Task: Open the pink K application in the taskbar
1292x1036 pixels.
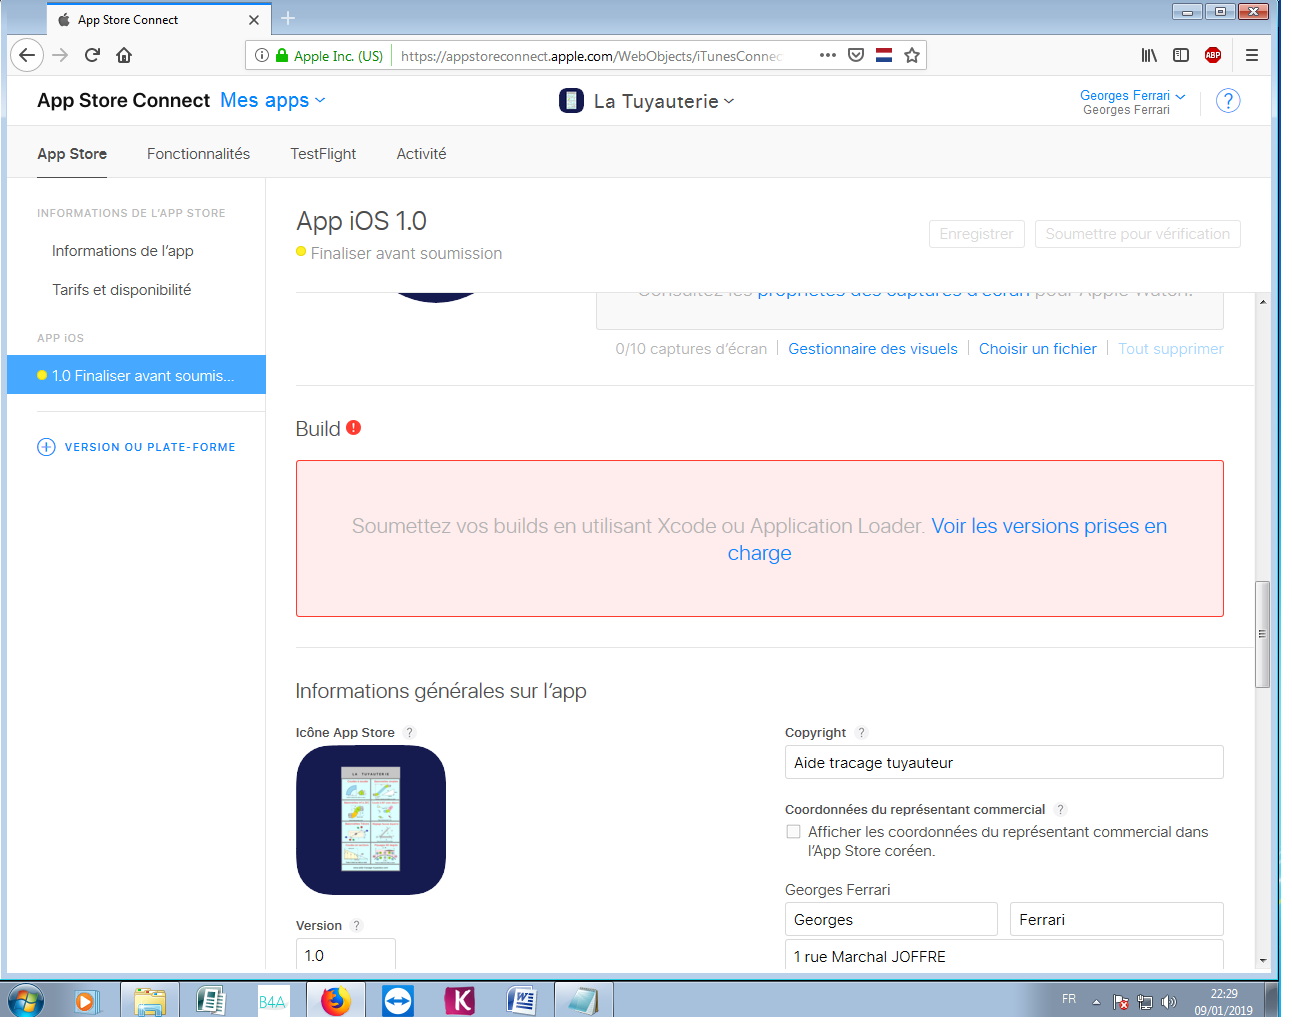Action: tap(460, 1000)
